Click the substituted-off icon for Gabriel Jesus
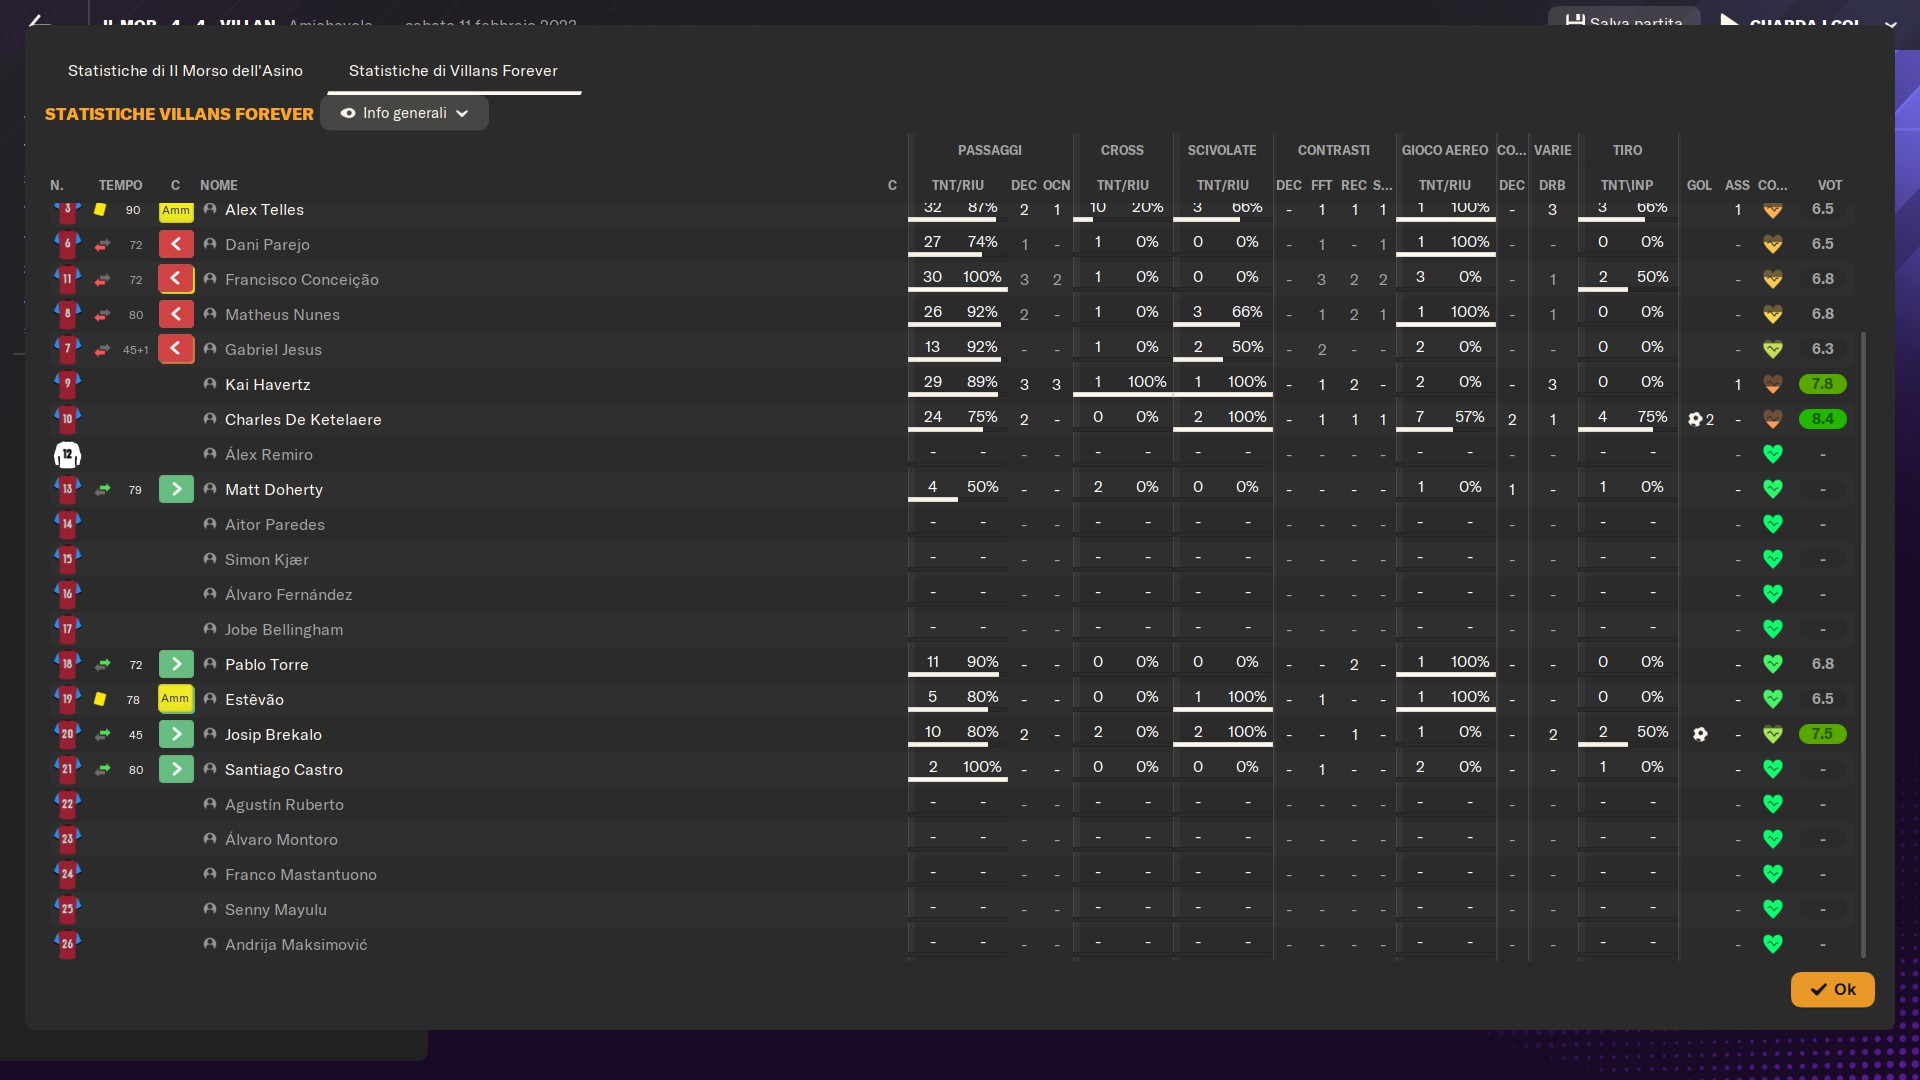The image size is (1920, 1080). click(x=176, y=349)
